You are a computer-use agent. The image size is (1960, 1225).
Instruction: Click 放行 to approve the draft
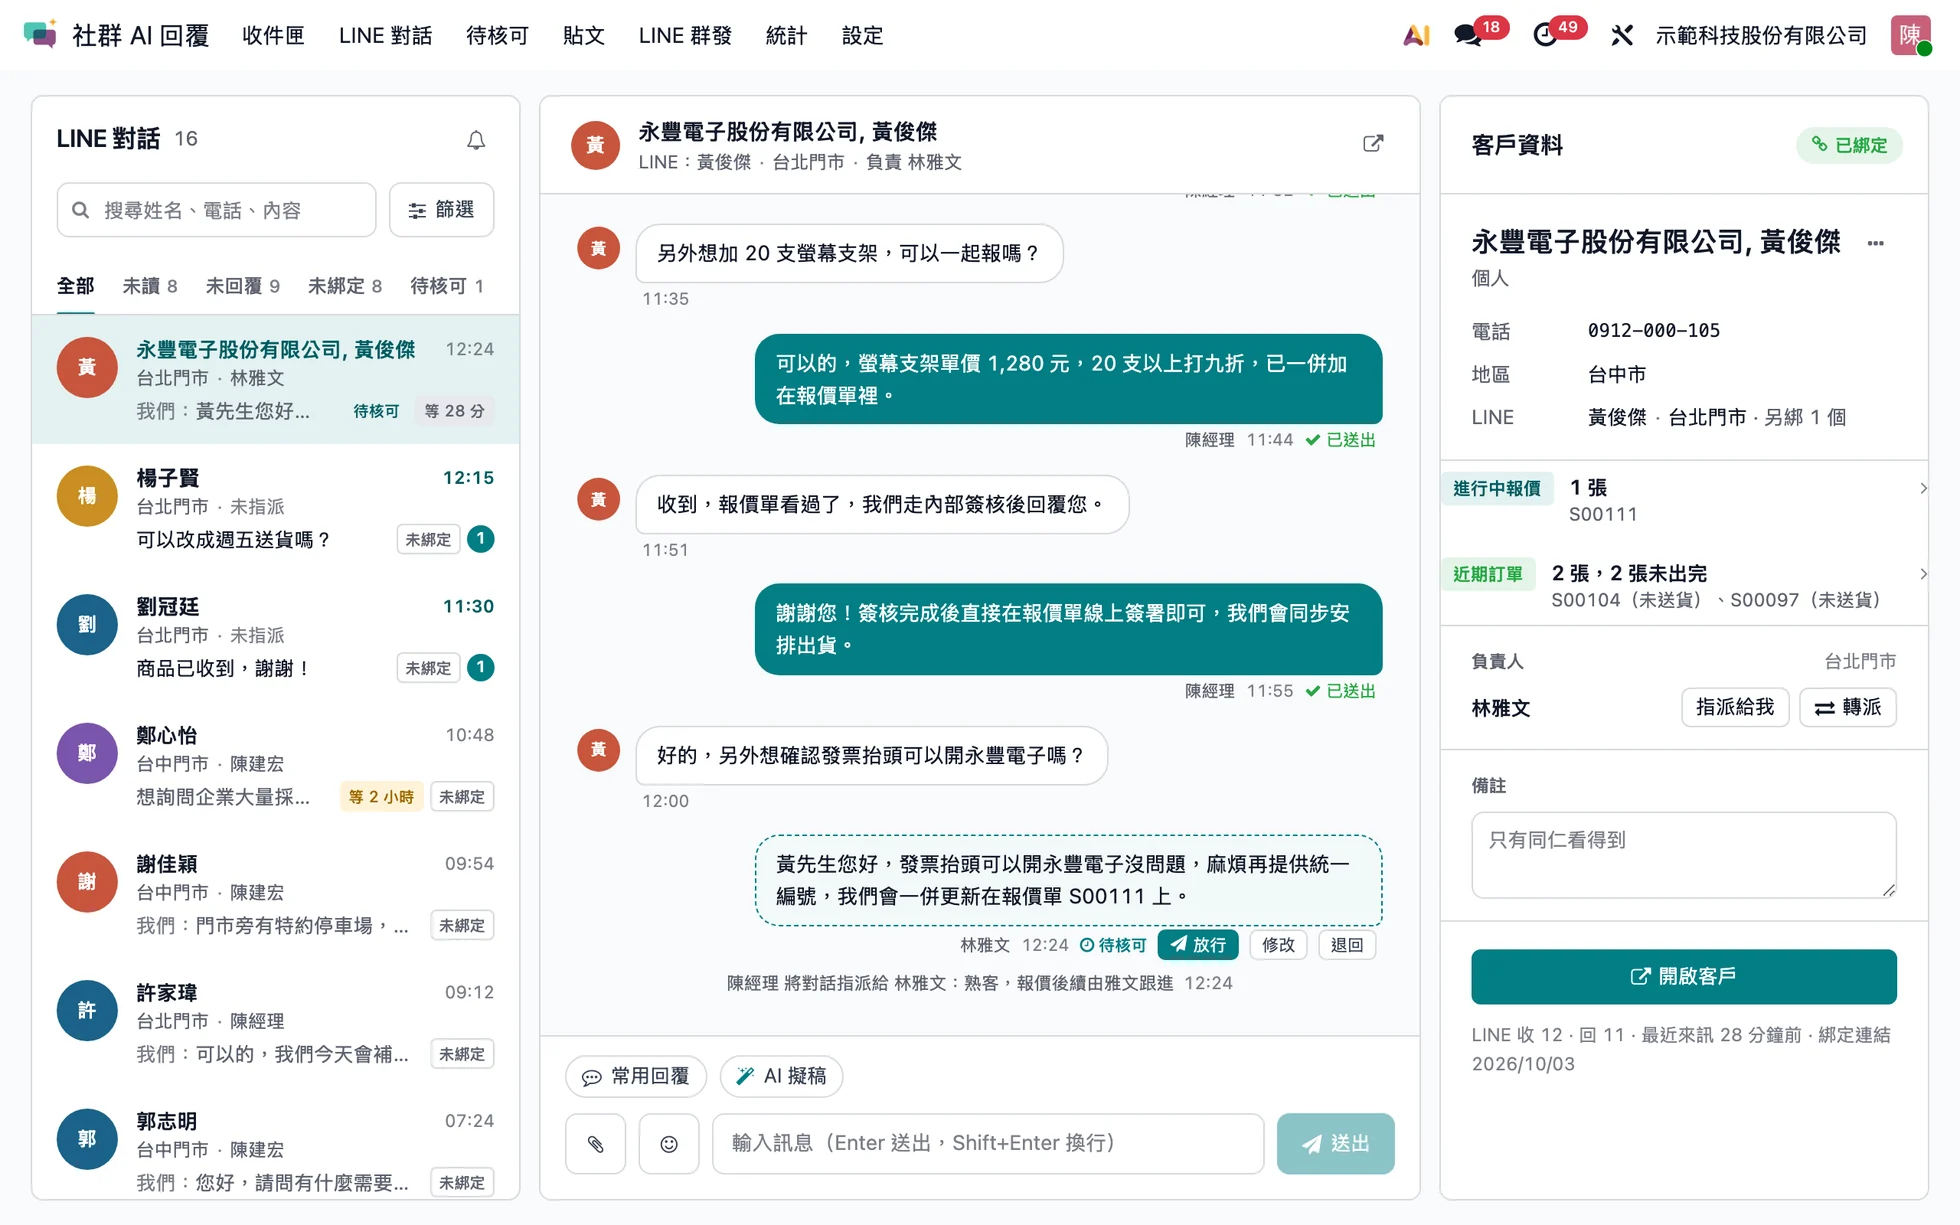click(x=1198, y=945)
